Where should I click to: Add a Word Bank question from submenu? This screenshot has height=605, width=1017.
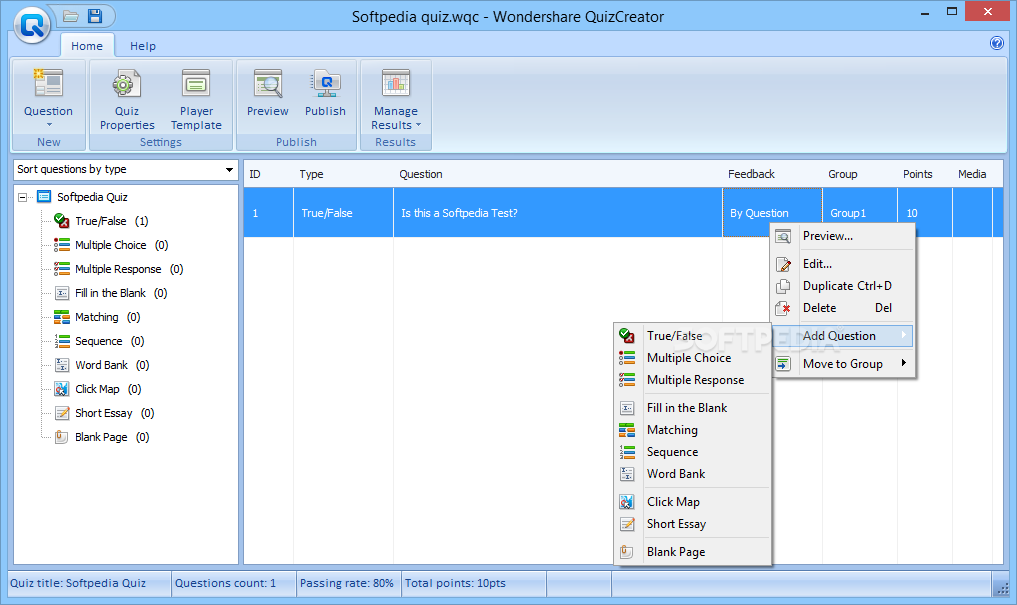coord(693,474)
